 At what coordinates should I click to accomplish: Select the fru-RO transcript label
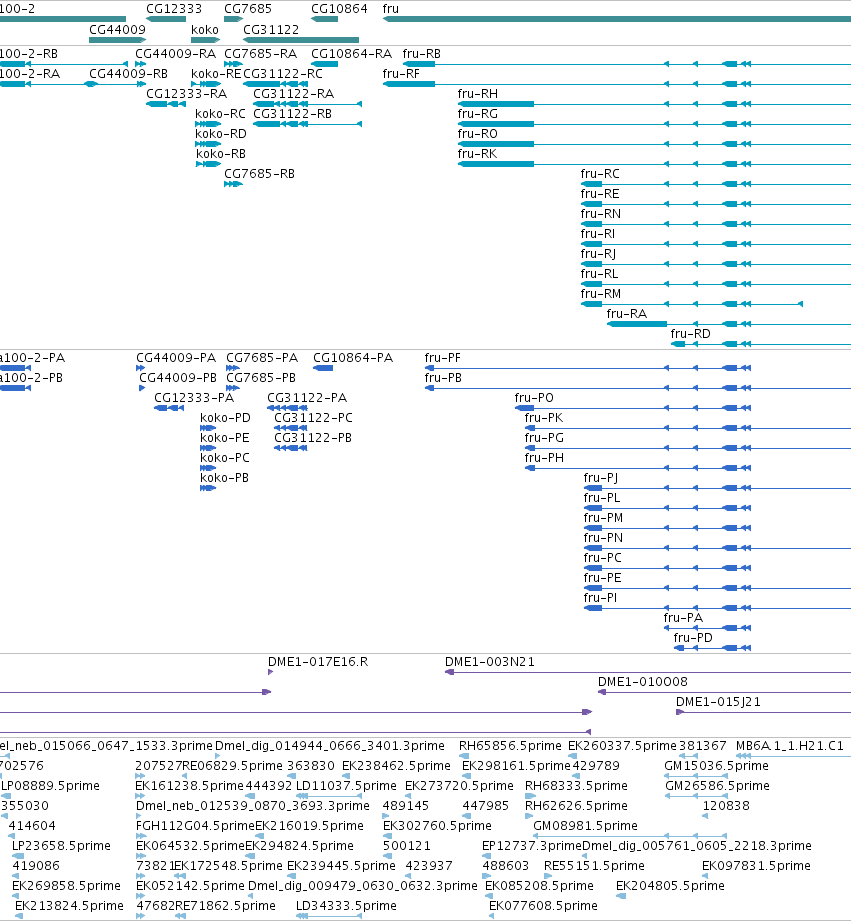tap(477, 134)
